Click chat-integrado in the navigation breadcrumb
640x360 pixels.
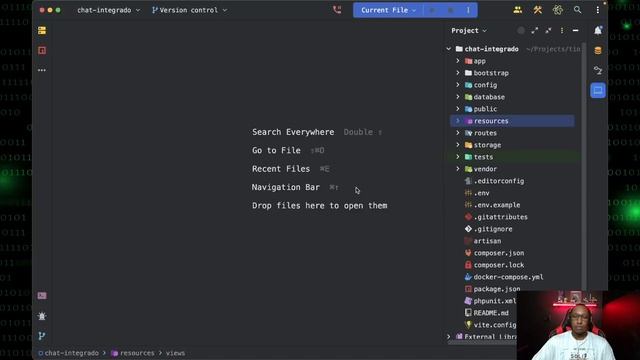tap(71, 353)
